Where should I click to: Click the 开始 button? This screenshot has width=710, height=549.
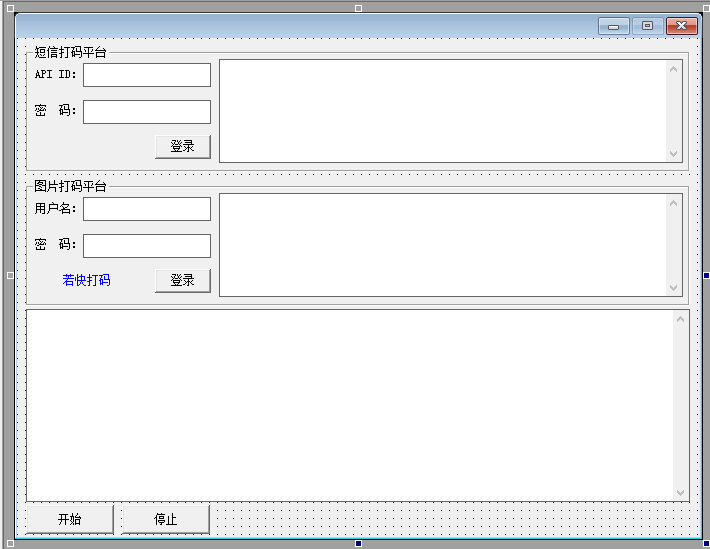pyautogui.click(x=69, y=519)
